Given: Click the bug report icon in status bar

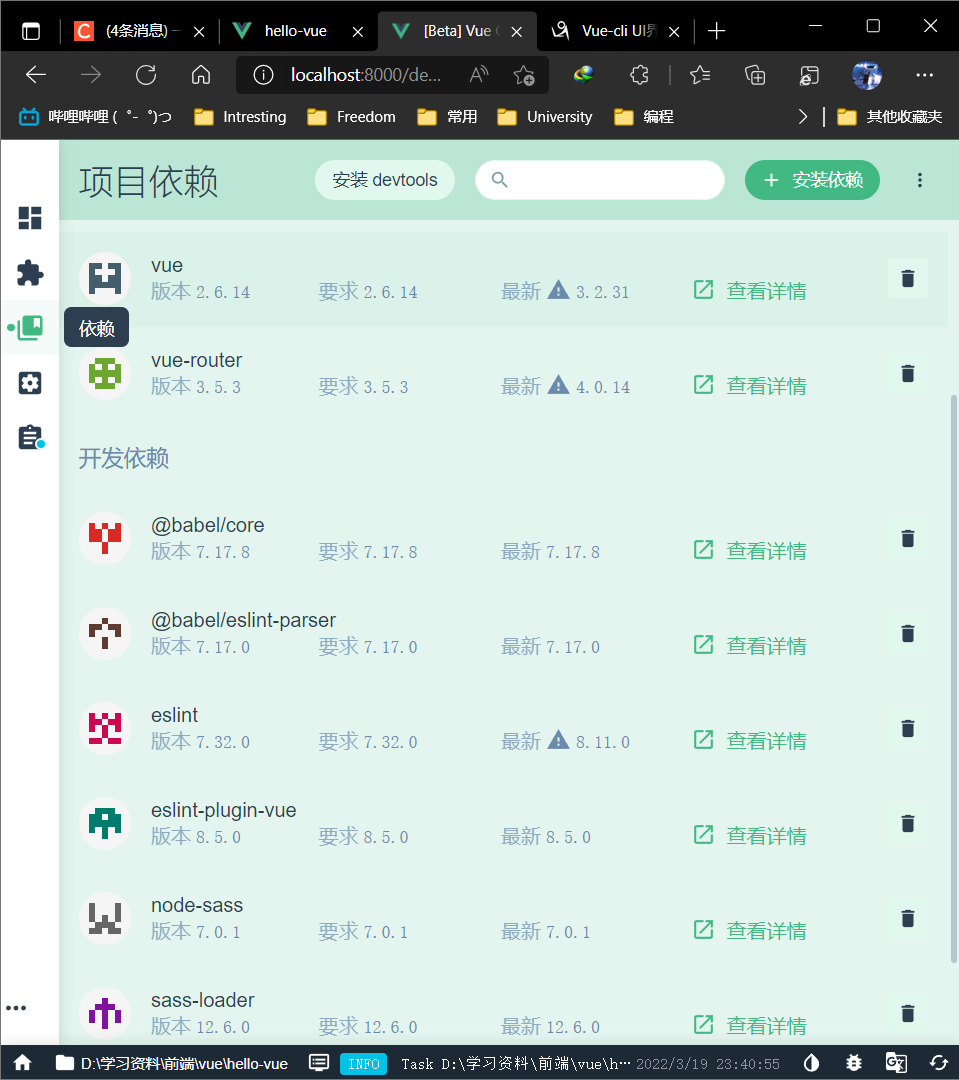Looking at the screenshot, I should click(x=854, y=1063).
